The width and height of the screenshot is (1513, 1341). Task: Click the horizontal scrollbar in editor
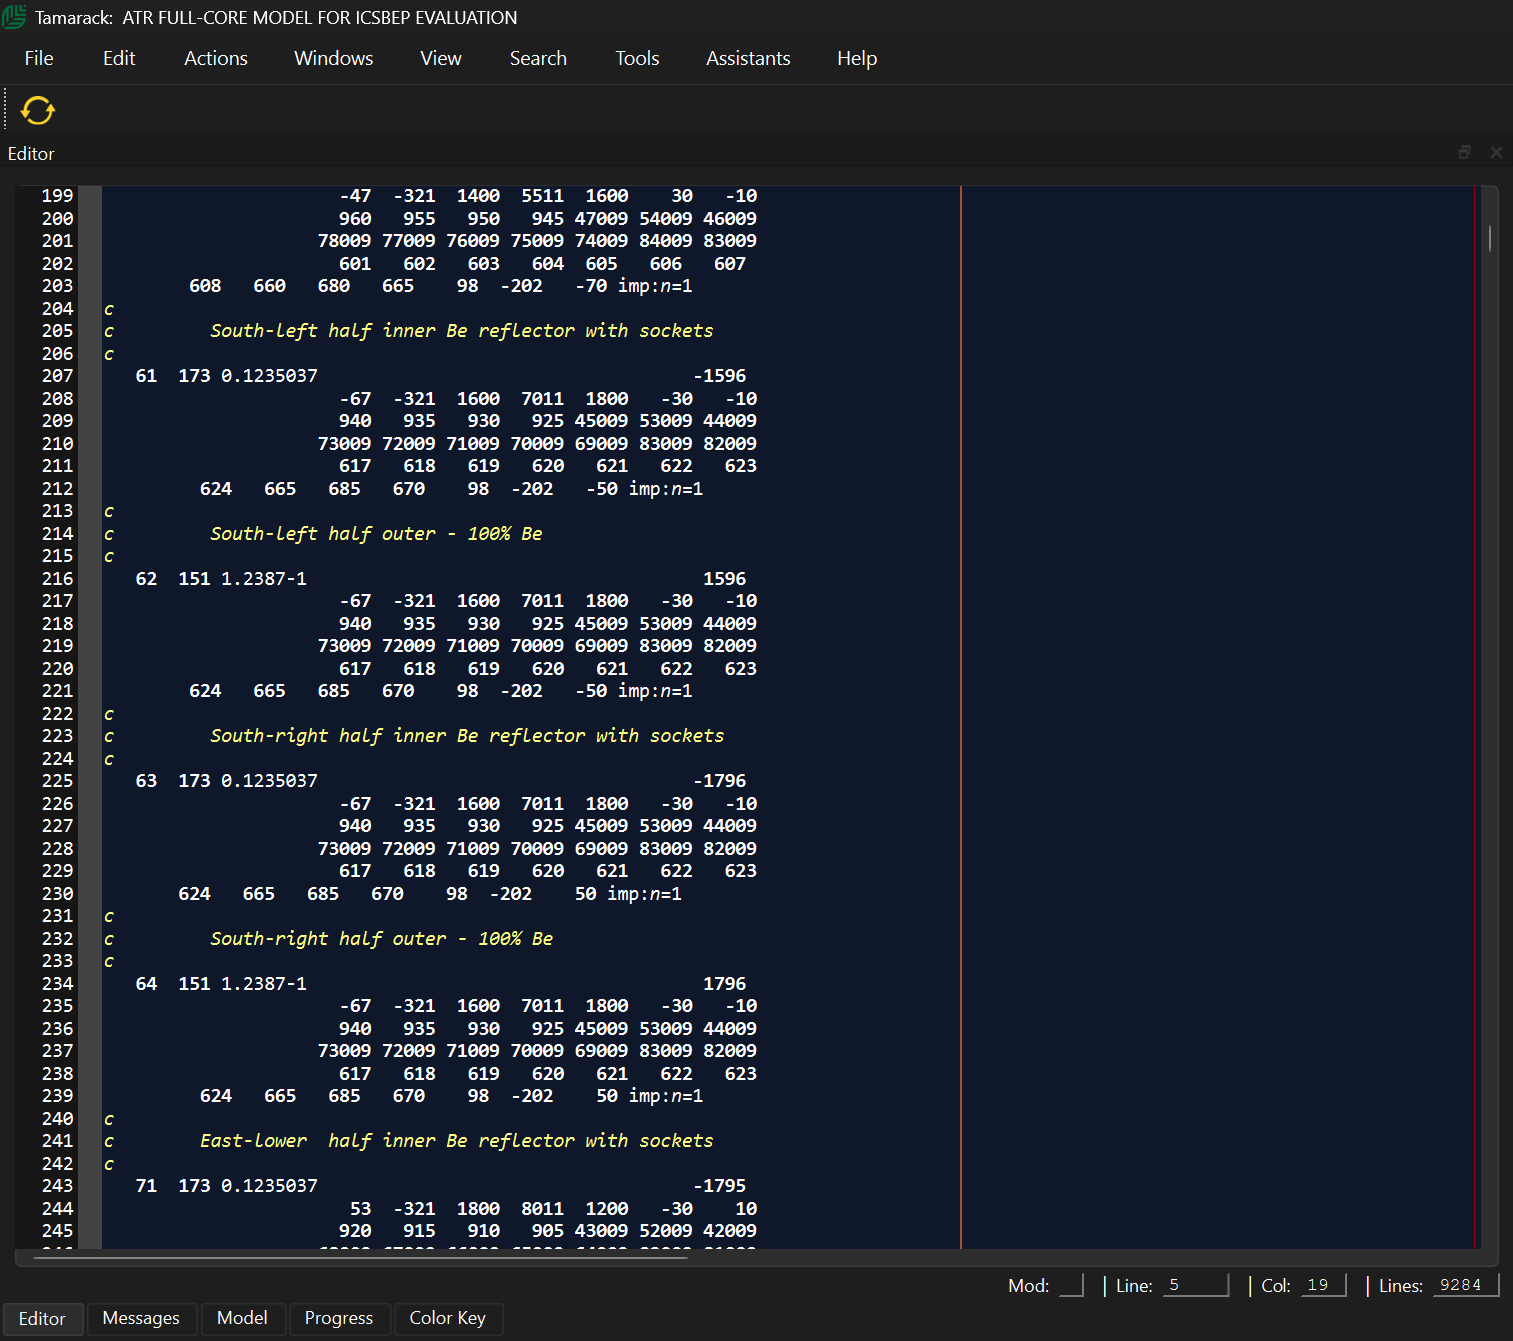(360, 1257)
